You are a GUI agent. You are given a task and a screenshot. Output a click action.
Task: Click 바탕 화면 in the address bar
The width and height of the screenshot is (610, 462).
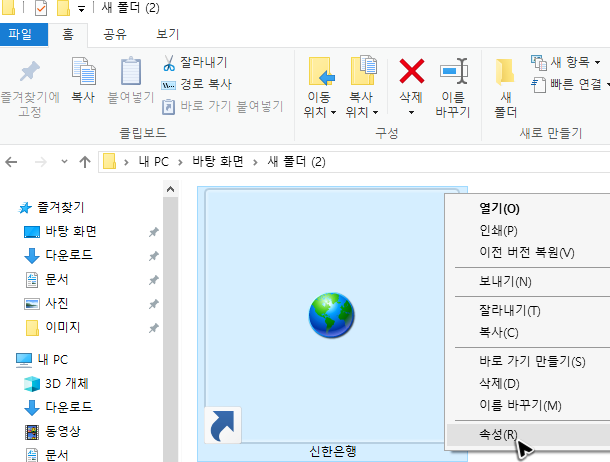coord(218,161)
